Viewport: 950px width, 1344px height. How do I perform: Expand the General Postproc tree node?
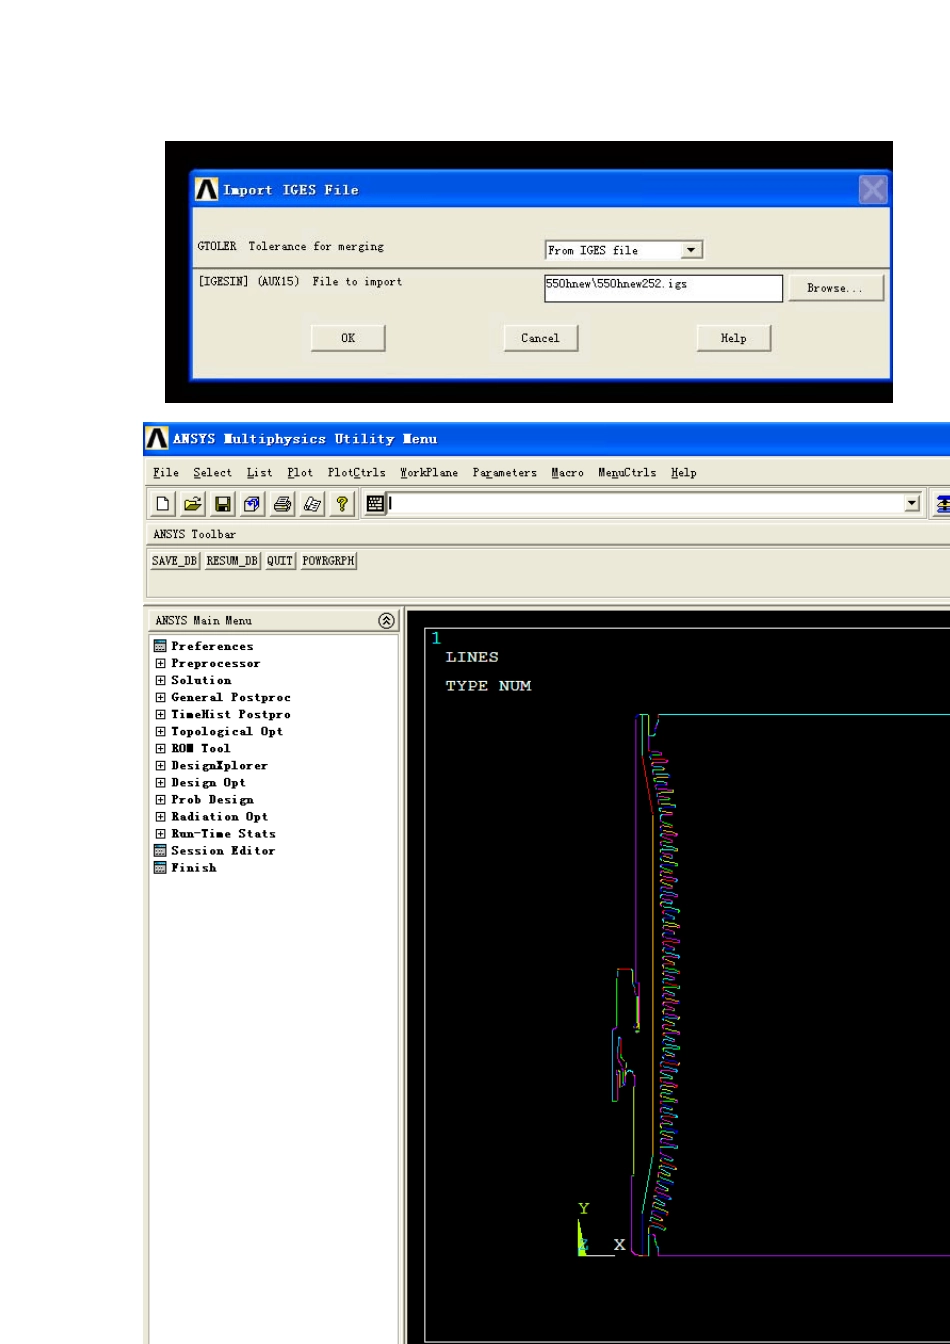pos(160,697)
